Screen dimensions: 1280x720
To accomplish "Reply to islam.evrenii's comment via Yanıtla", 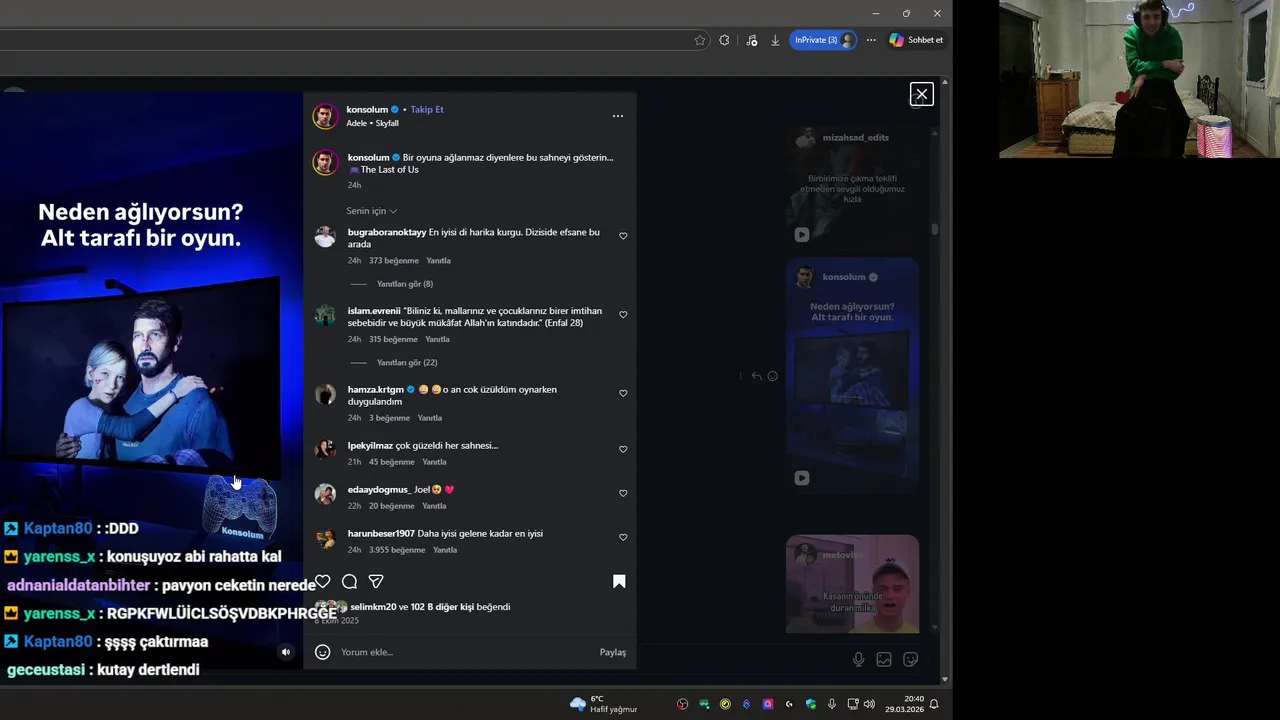I will pyautogui.click(x=437, y=340).
